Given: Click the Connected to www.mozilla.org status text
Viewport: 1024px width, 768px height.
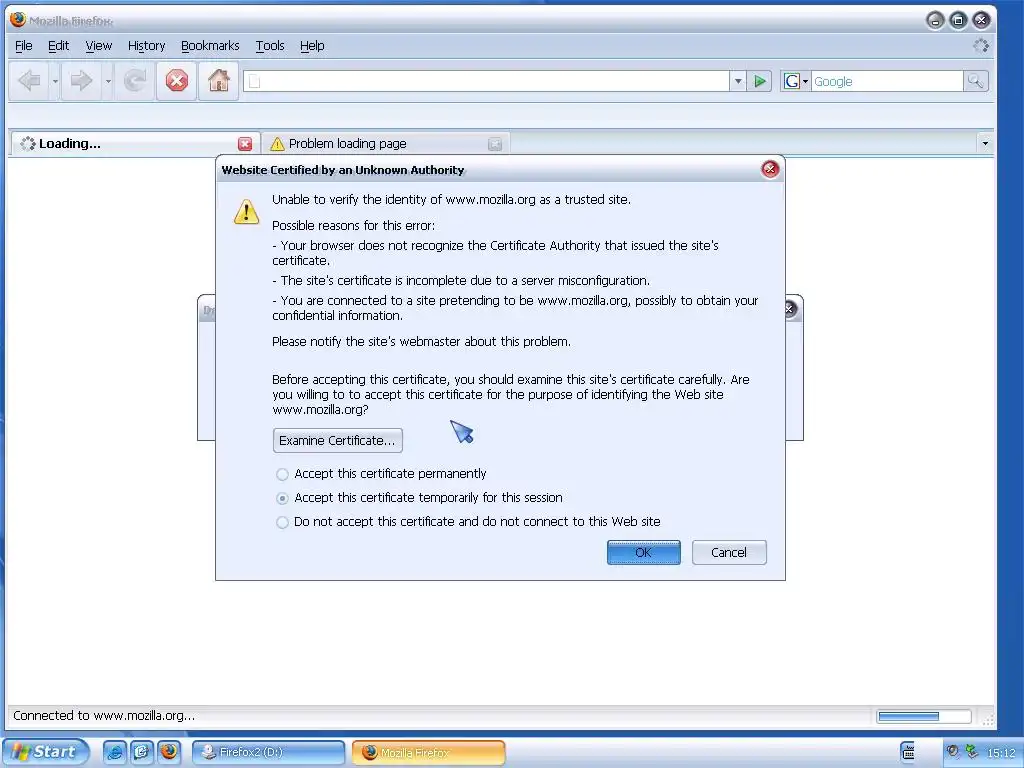Looking at the screenshot, I should coord(104,716).
